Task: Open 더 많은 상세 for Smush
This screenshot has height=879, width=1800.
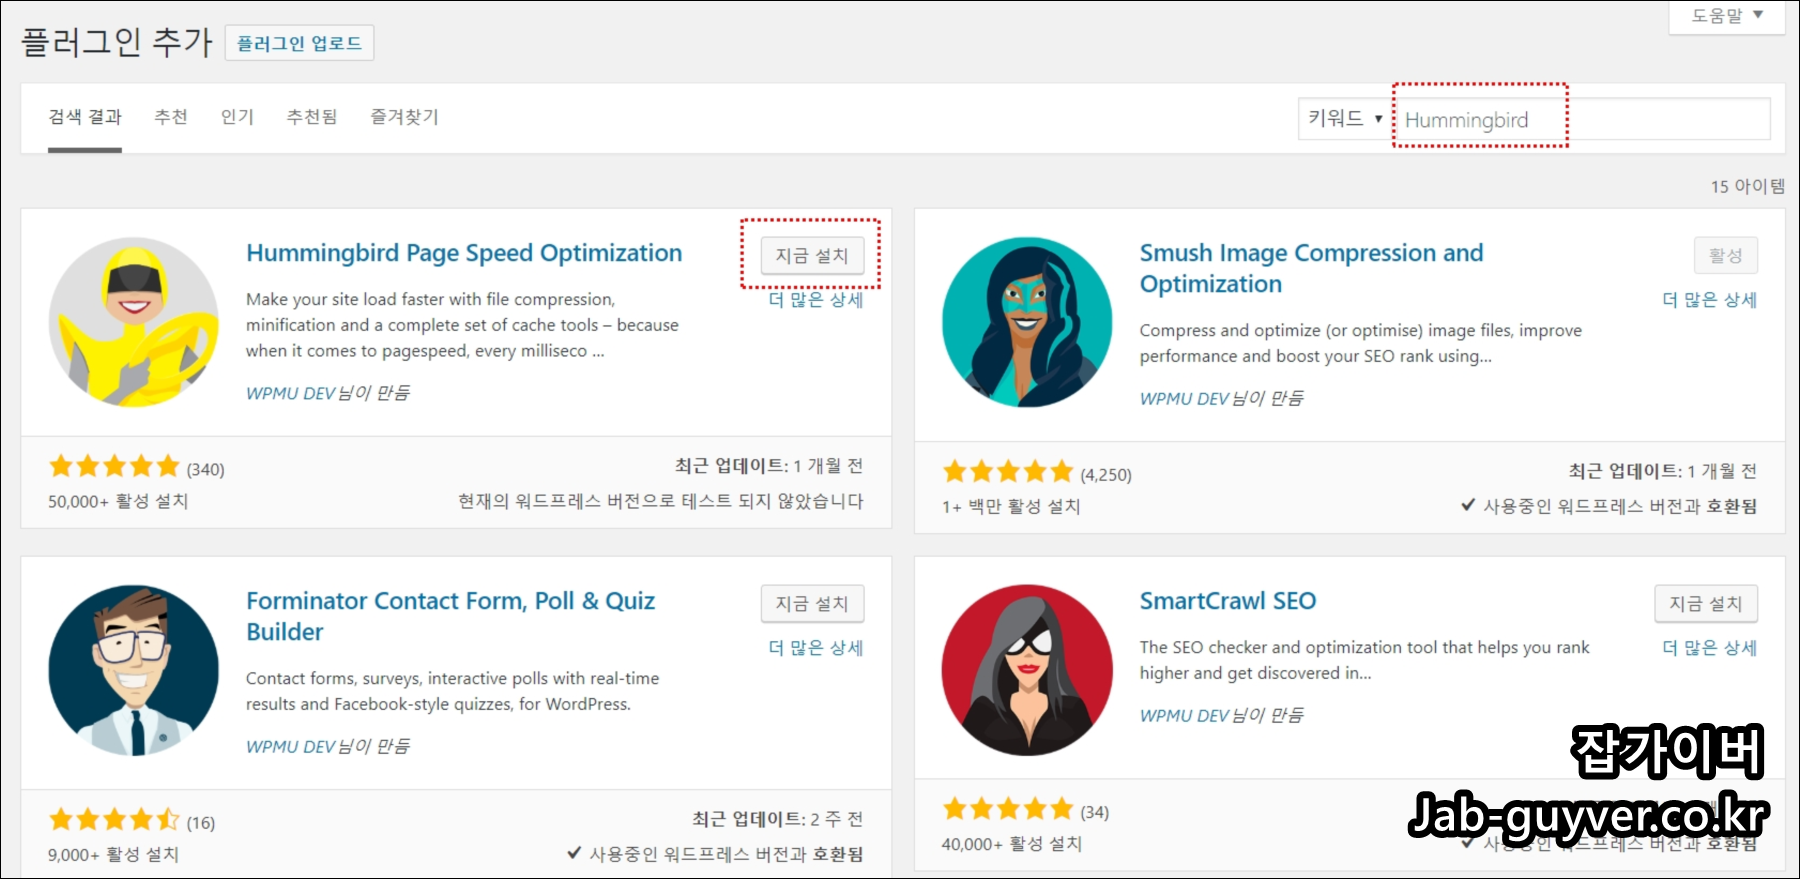Action: click(x=1709, y=300)
